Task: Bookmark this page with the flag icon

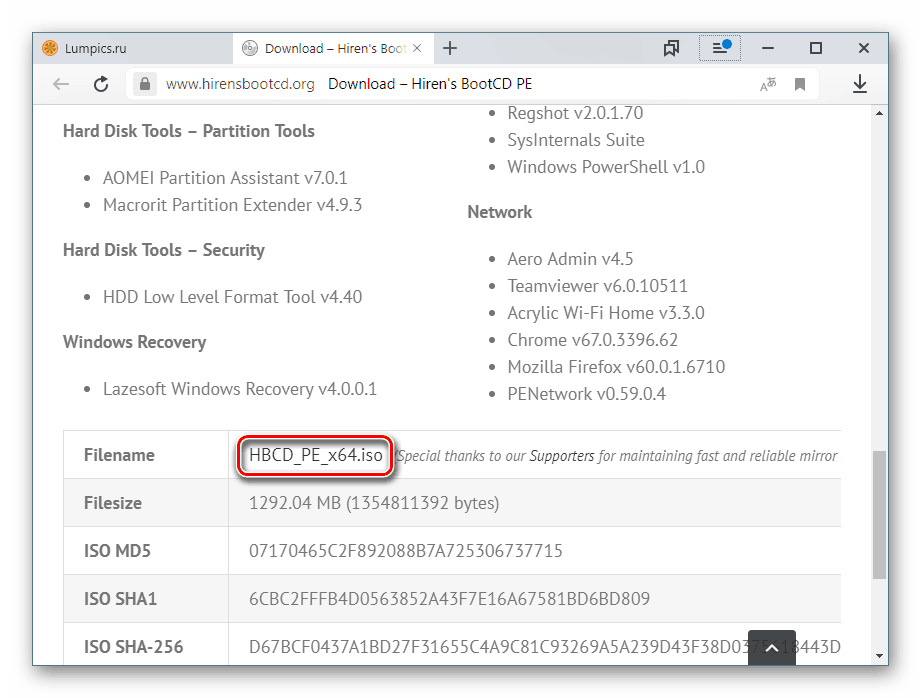Action: 800,85
